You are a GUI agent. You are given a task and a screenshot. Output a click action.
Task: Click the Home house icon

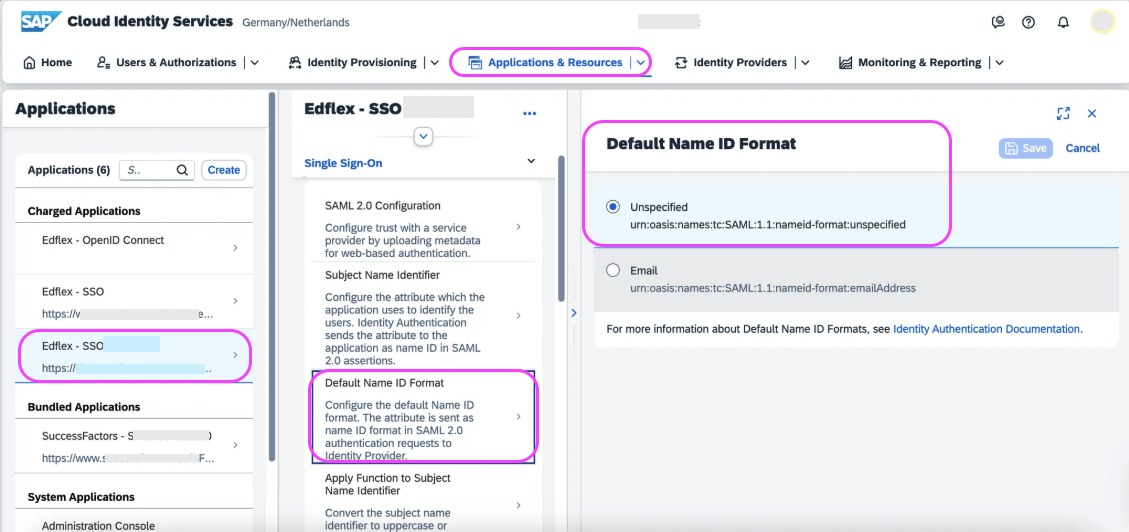pos(30,63)
